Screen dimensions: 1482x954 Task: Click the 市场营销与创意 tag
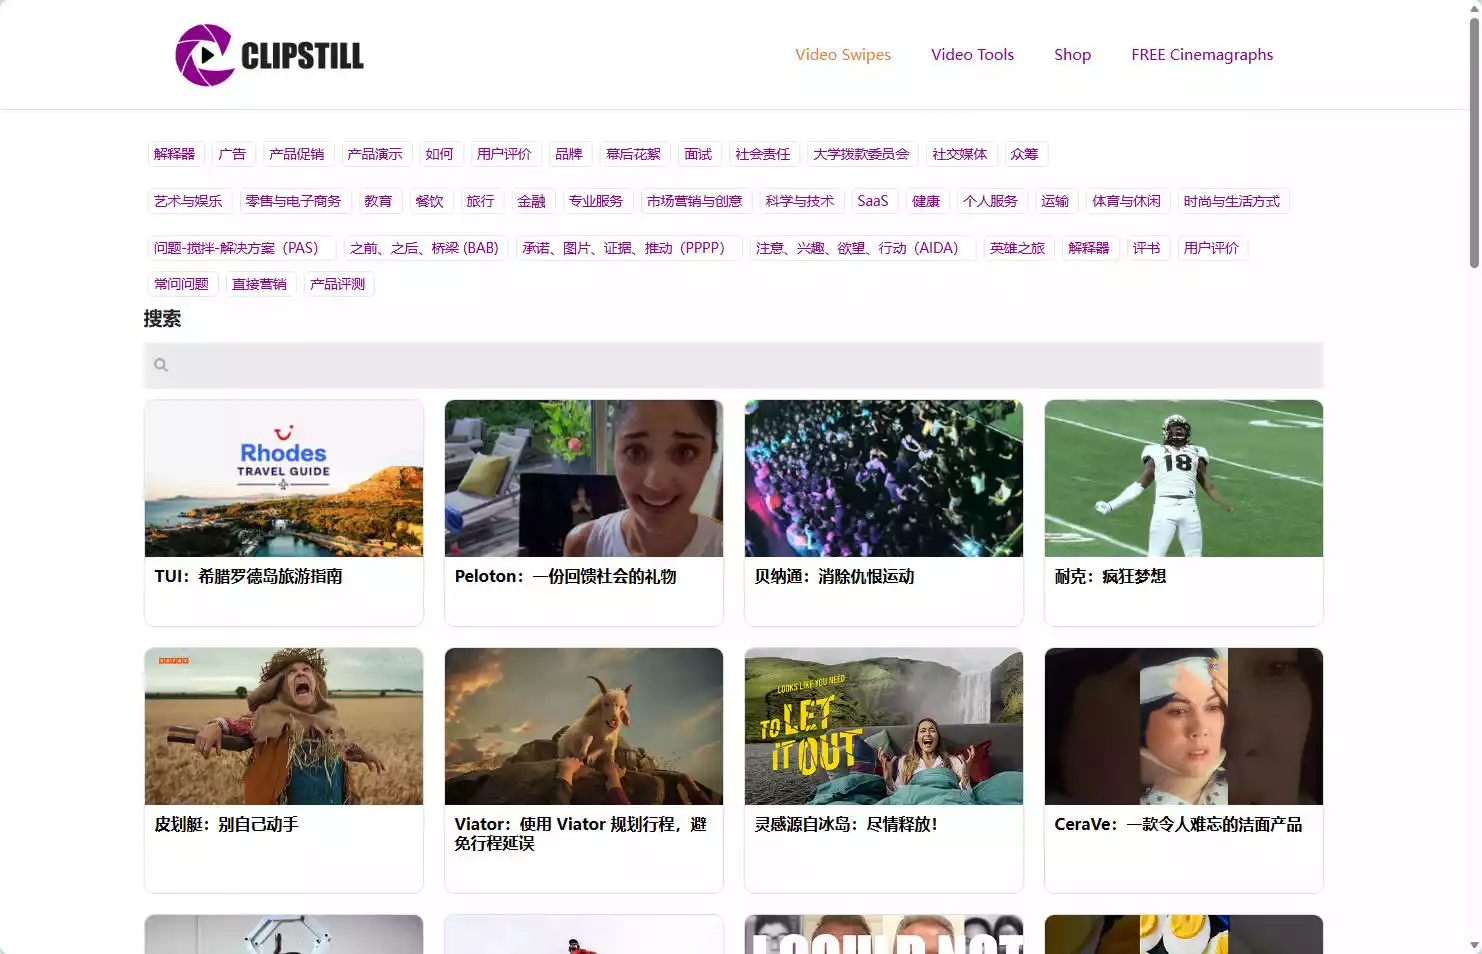tap(694, 201)
